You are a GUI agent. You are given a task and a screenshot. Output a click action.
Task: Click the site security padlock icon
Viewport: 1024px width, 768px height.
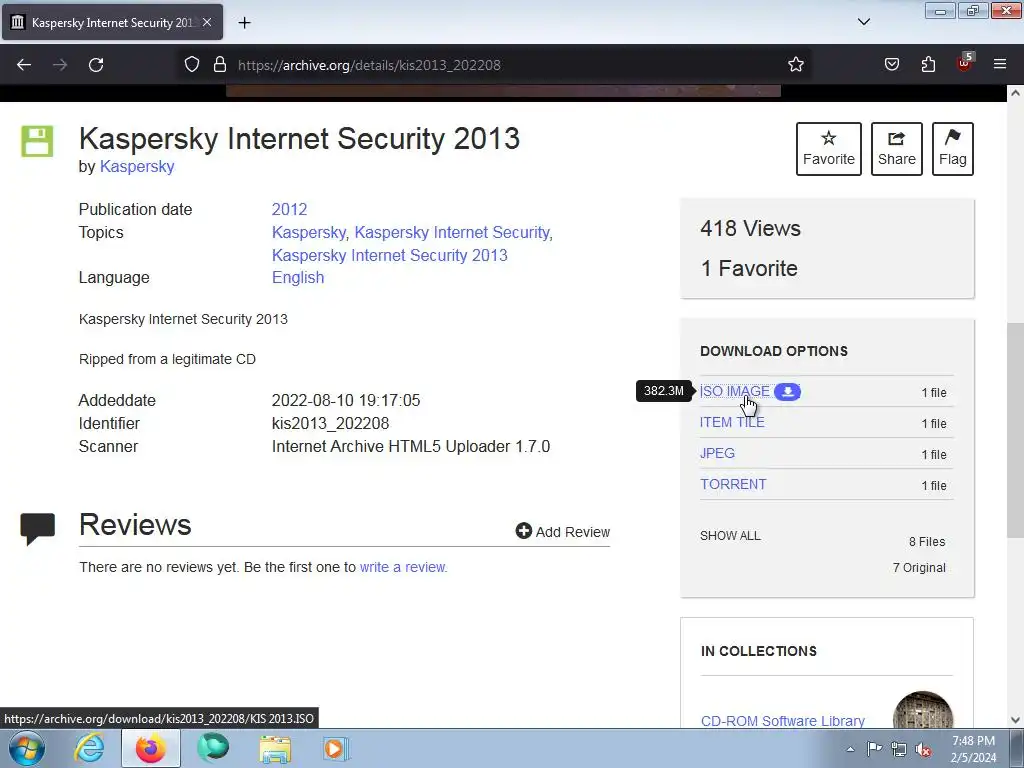pyautogui.click(x=220, y=65)
